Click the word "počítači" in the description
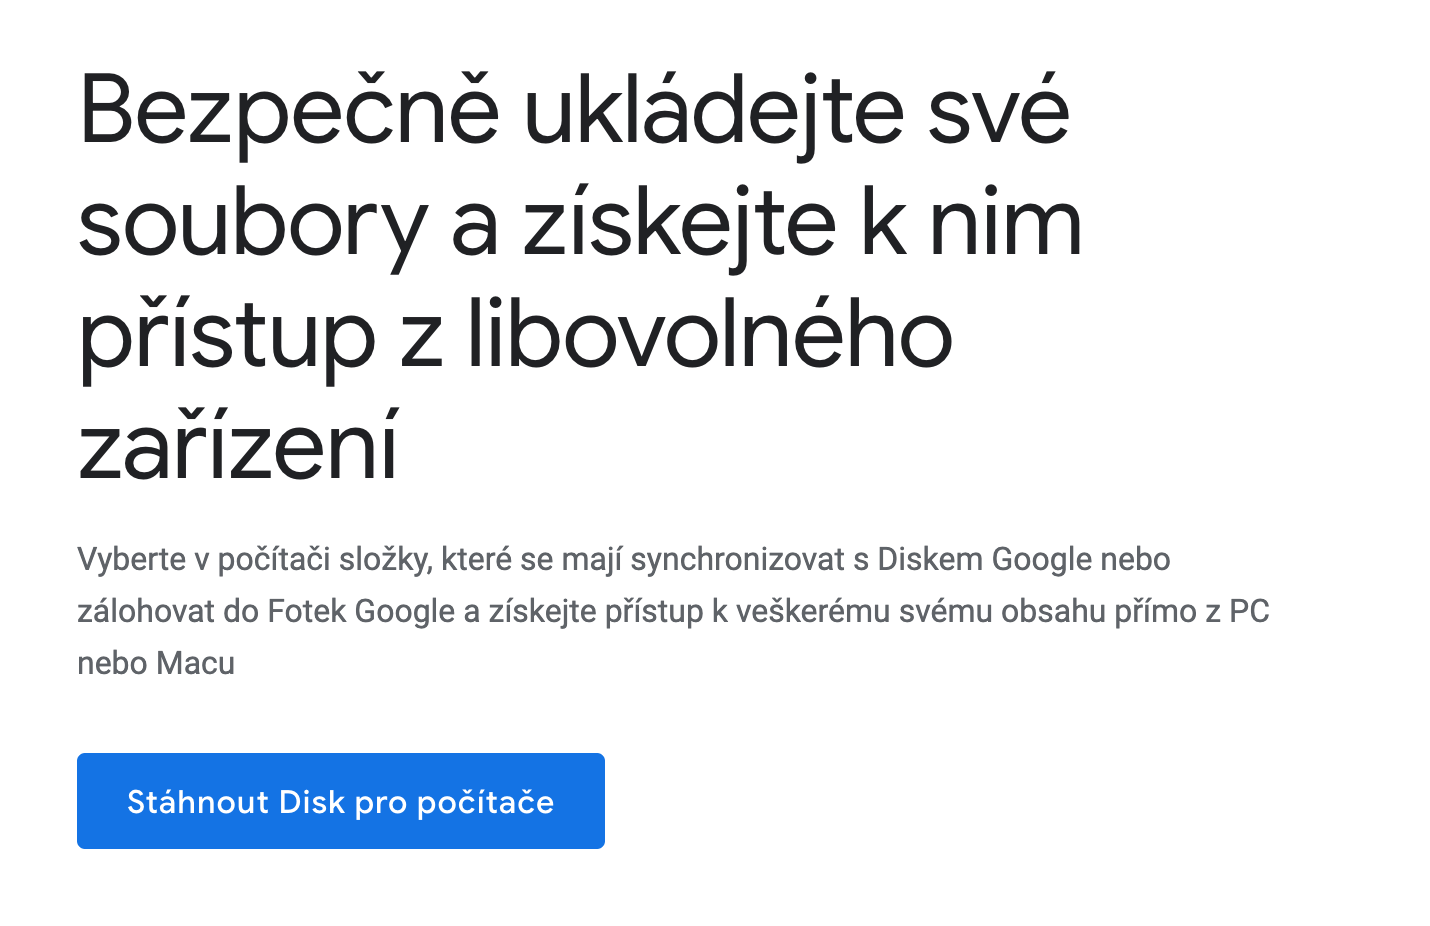Viewport: 1430px width, 926px height. (274, 559)
